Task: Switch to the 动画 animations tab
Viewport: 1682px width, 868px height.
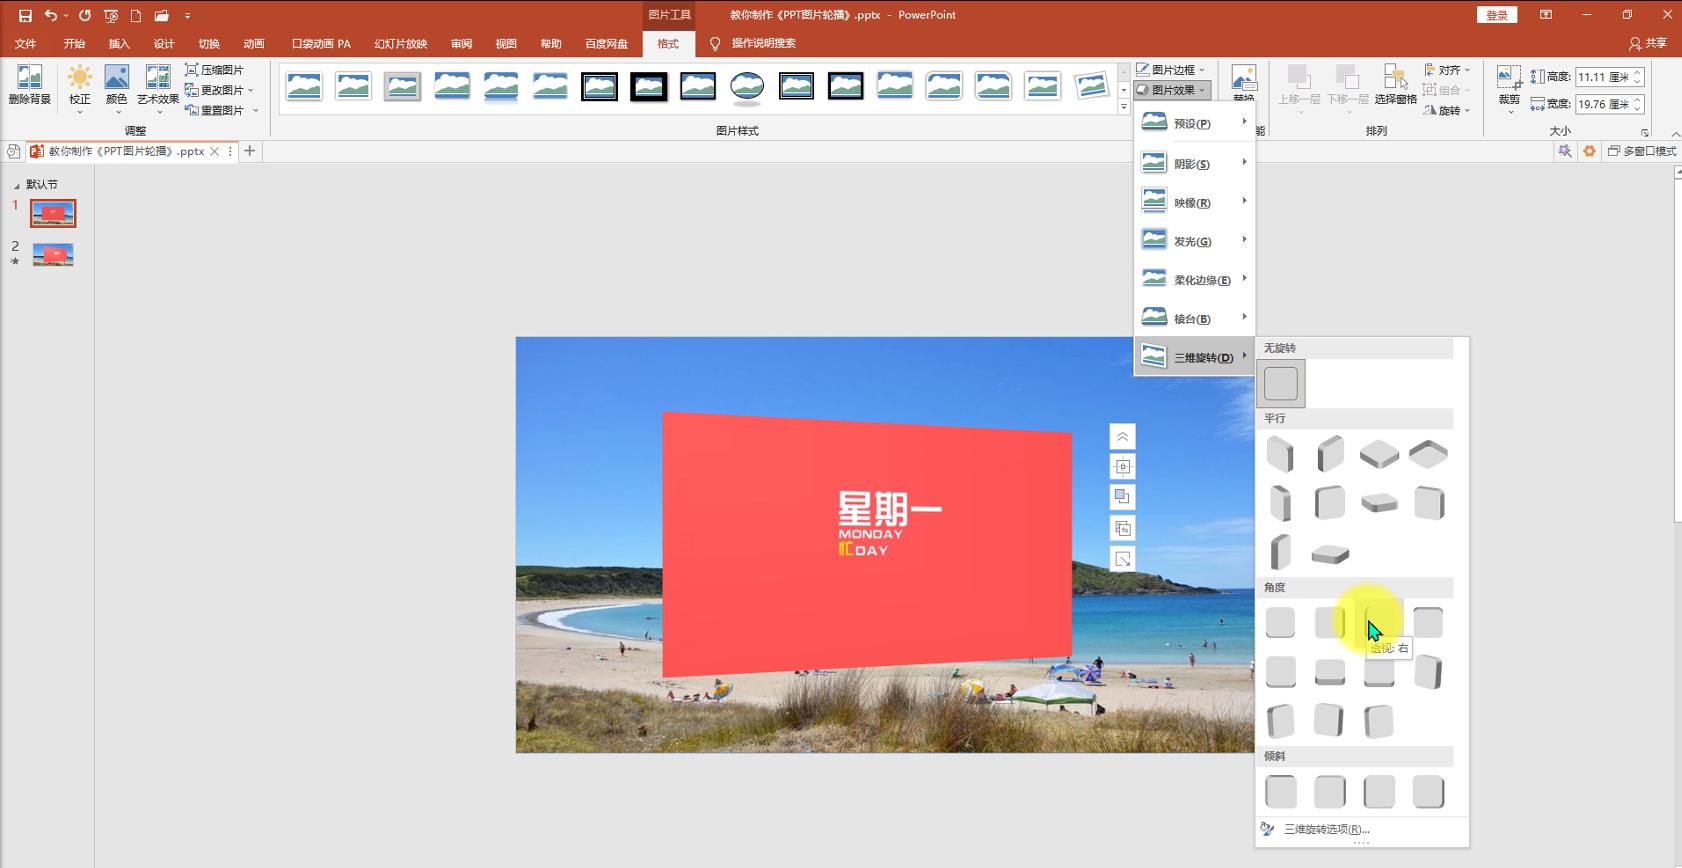Action: point(254,44)
